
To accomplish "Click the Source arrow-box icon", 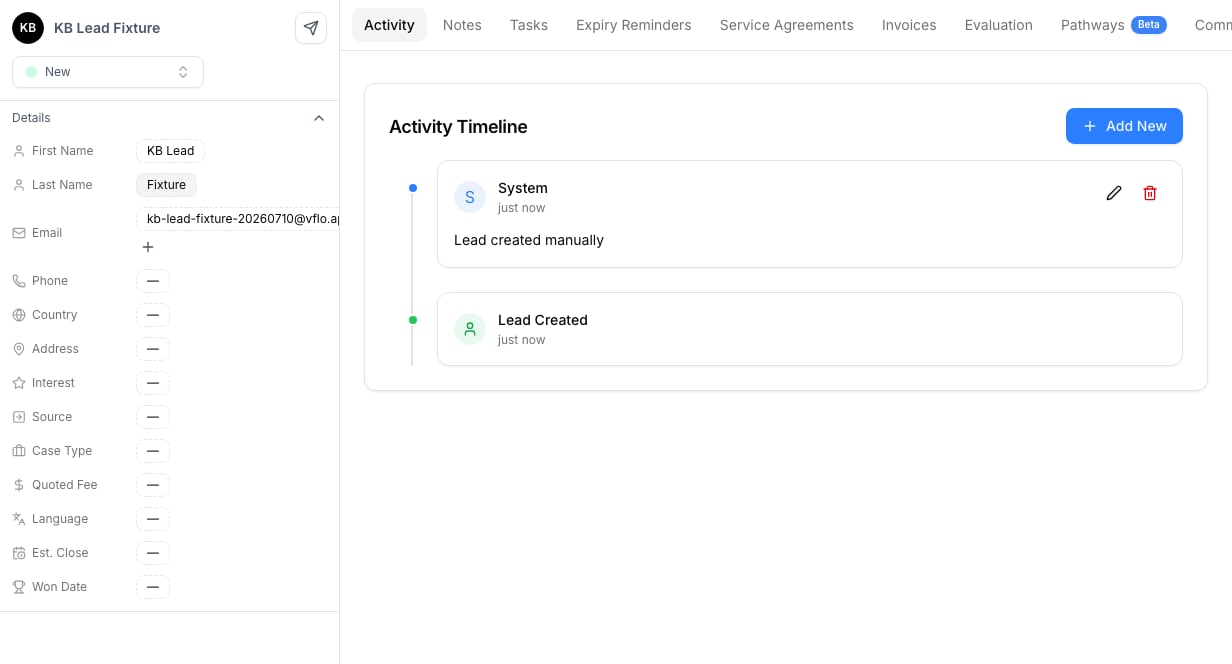I will click(x=19, y=417).
